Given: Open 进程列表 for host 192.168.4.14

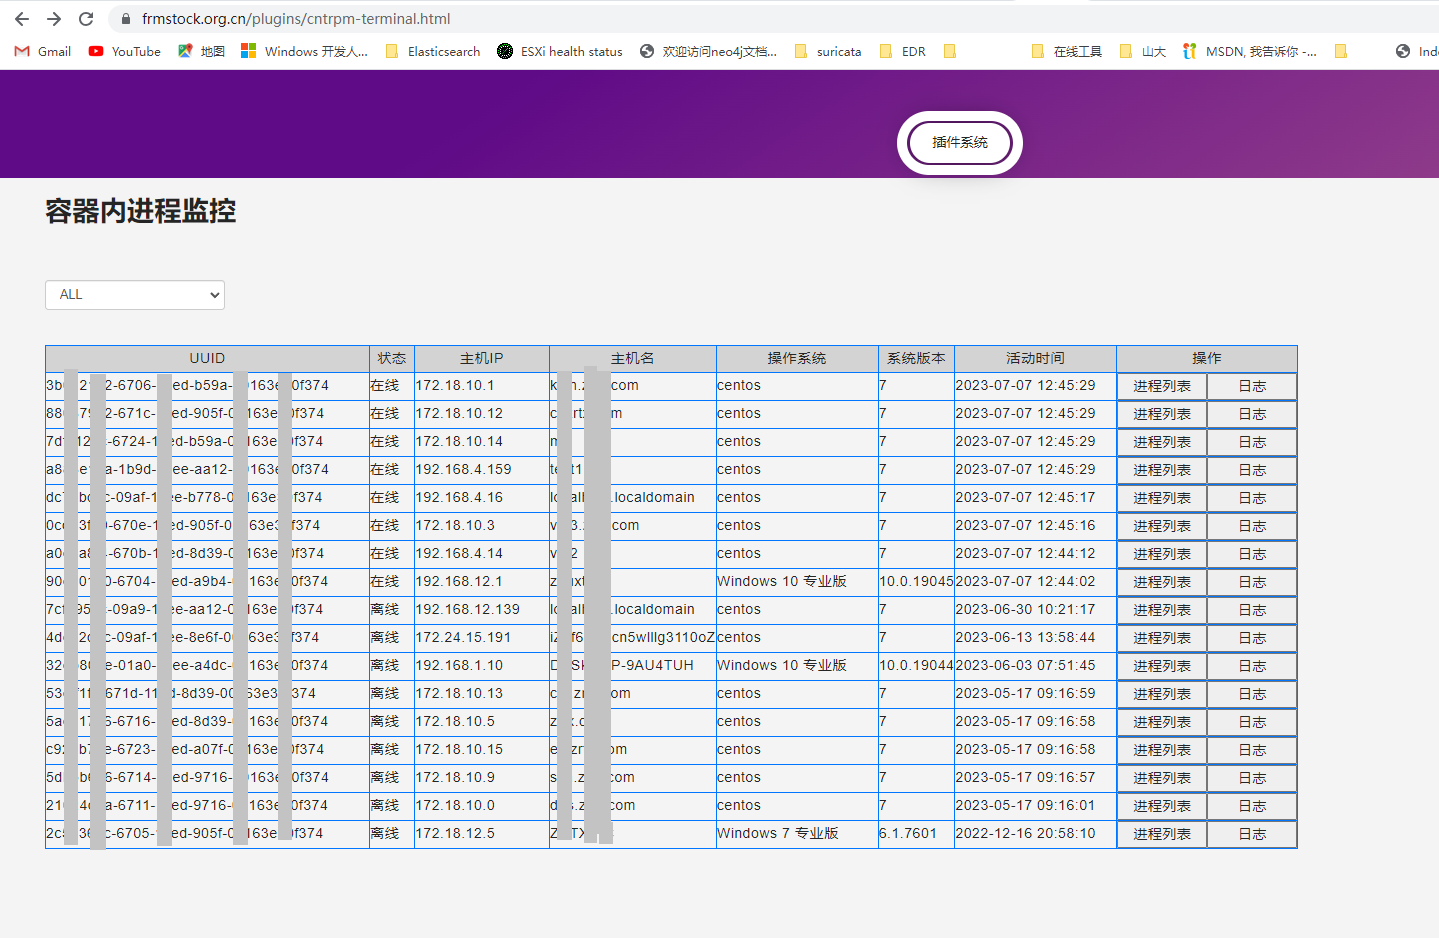Looking at the screenshot, I should (x=1162, y=554).
